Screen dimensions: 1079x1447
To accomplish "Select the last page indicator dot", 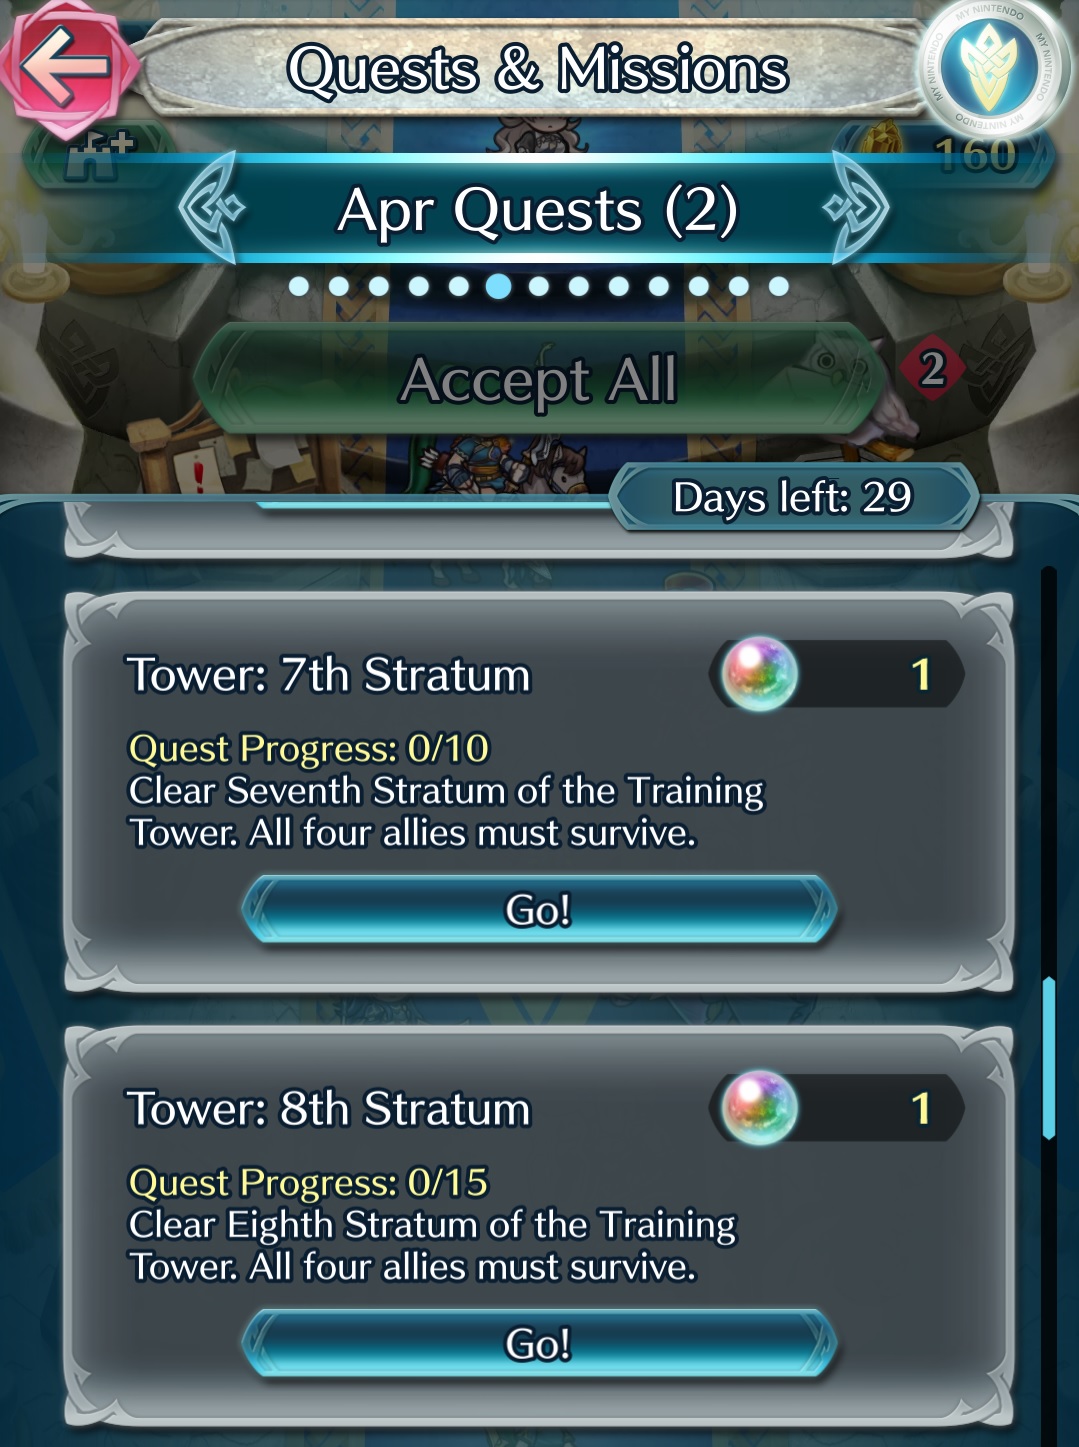I will pyautogui.click(x=779, y=287).
